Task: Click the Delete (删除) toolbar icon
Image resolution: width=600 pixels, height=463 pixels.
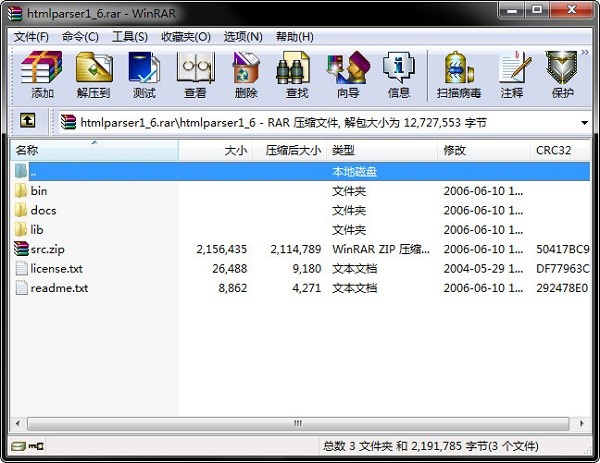Action: point(246,67)
